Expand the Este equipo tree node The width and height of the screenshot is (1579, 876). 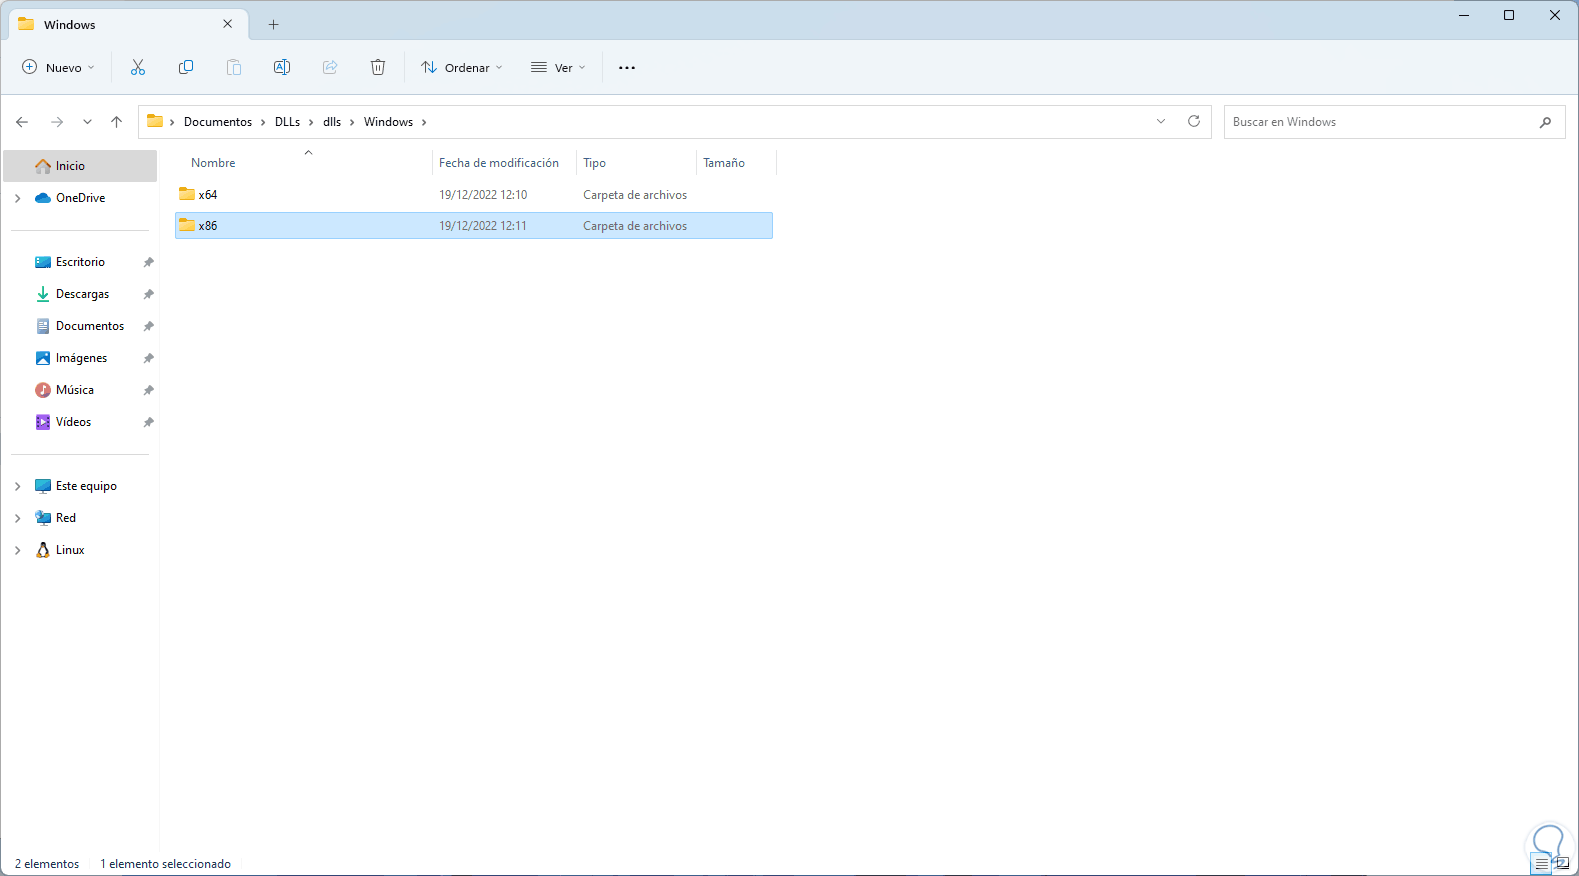[x=18, y=486]
